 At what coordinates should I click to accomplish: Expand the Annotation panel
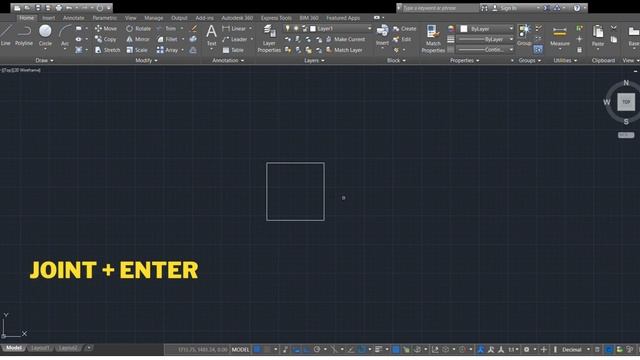pyautogui.click(x=228, y=60)
